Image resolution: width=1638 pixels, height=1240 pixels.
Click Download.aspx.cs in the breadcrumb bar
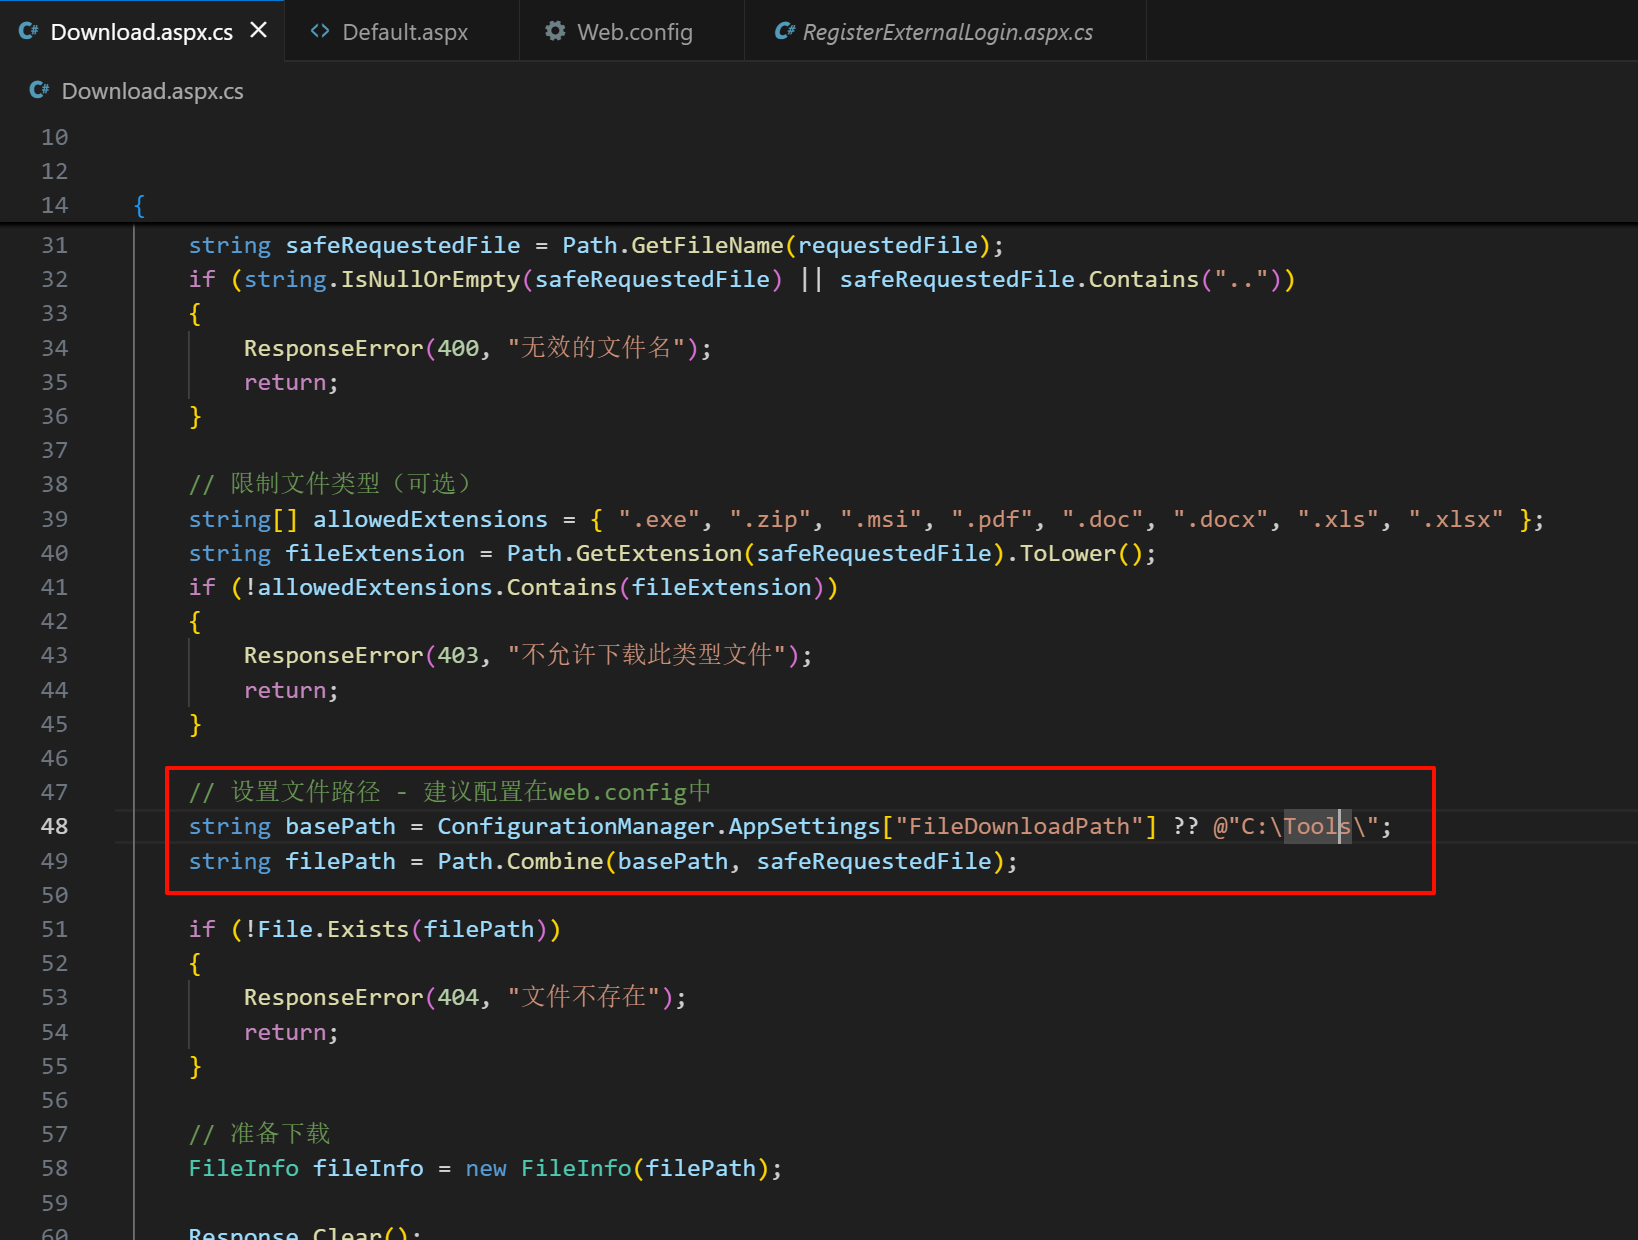(x=152, y=91)
